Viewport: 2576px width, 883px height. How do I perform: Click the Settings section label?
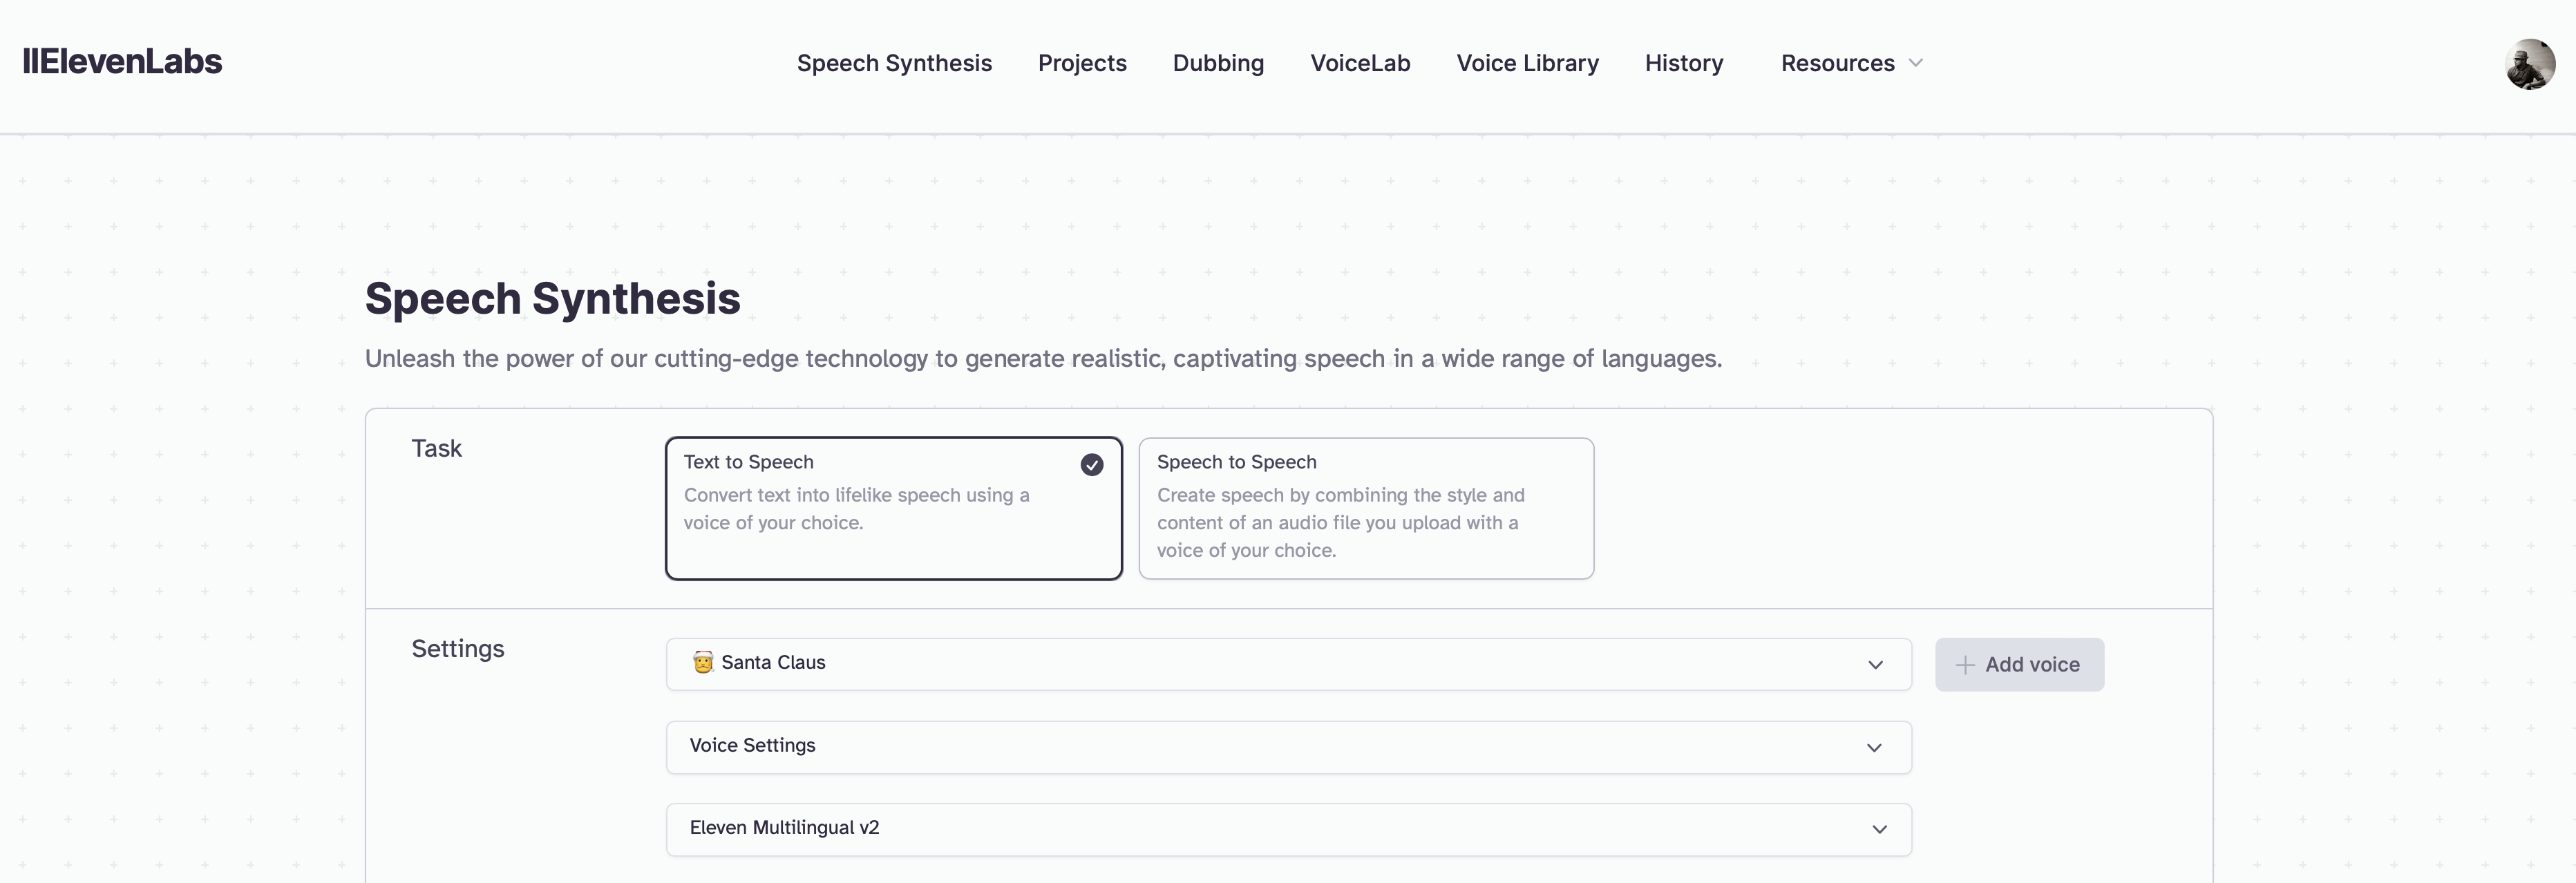click(457, 649)
